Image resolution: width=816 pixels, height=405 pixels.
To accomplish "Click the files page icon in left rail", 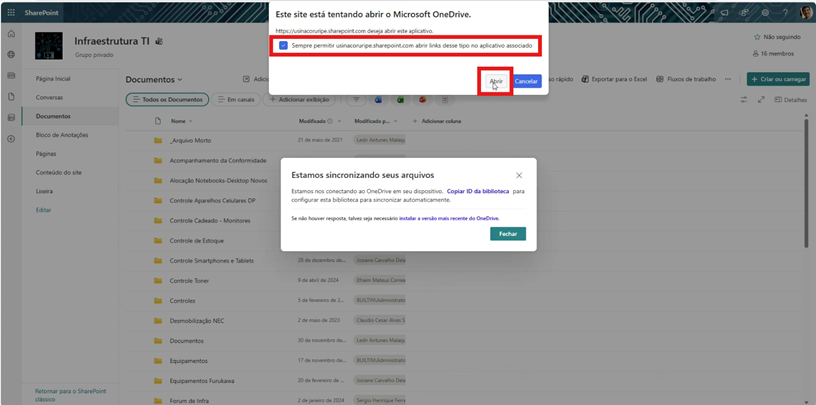I will (11, 97).
